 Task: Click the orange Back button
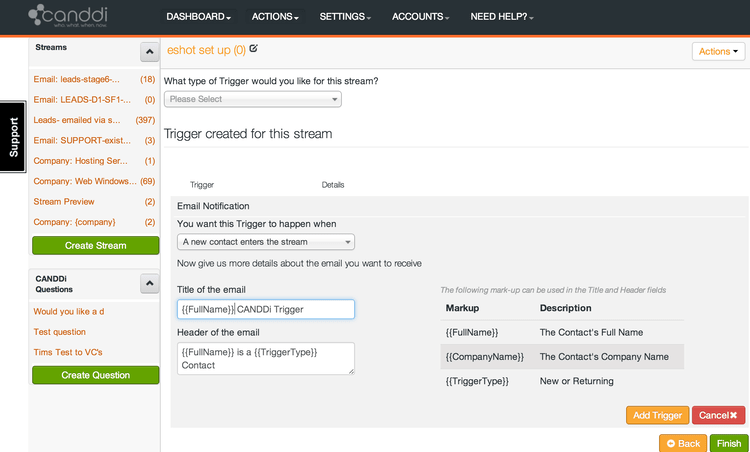point(683,443)
